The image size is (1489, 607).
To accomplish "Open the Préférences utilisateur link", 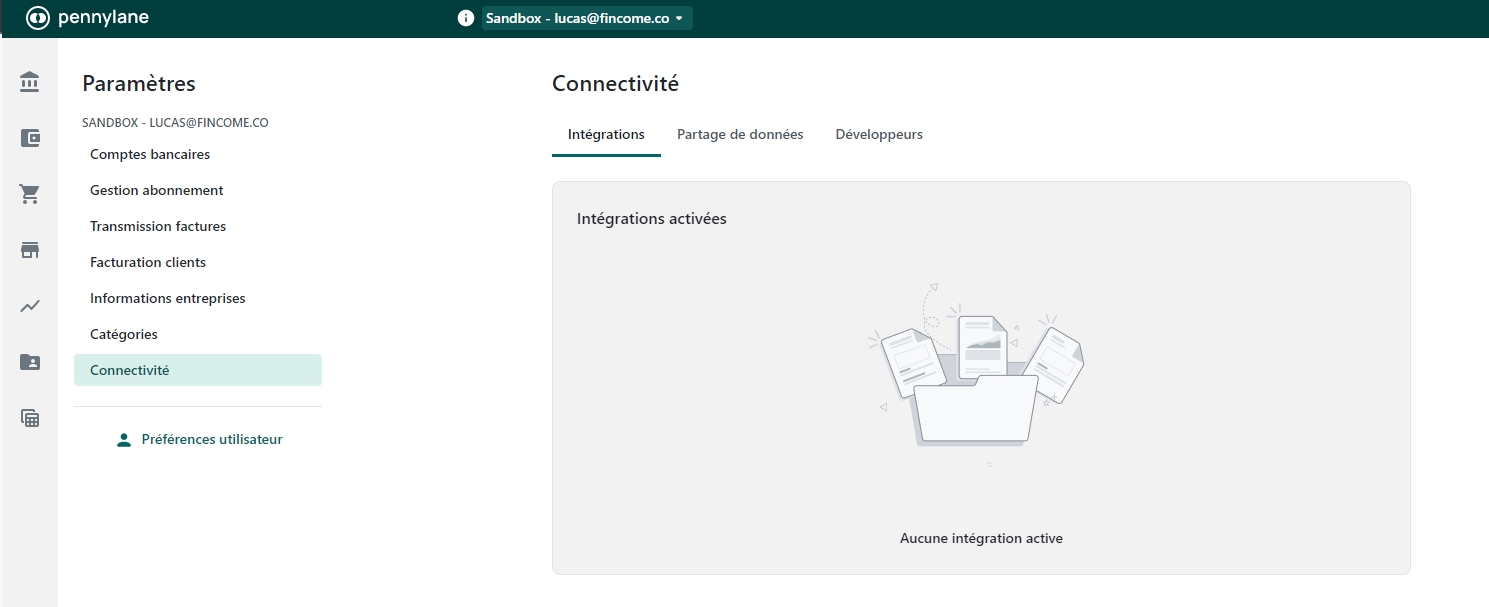I will (x=211, y=439).
